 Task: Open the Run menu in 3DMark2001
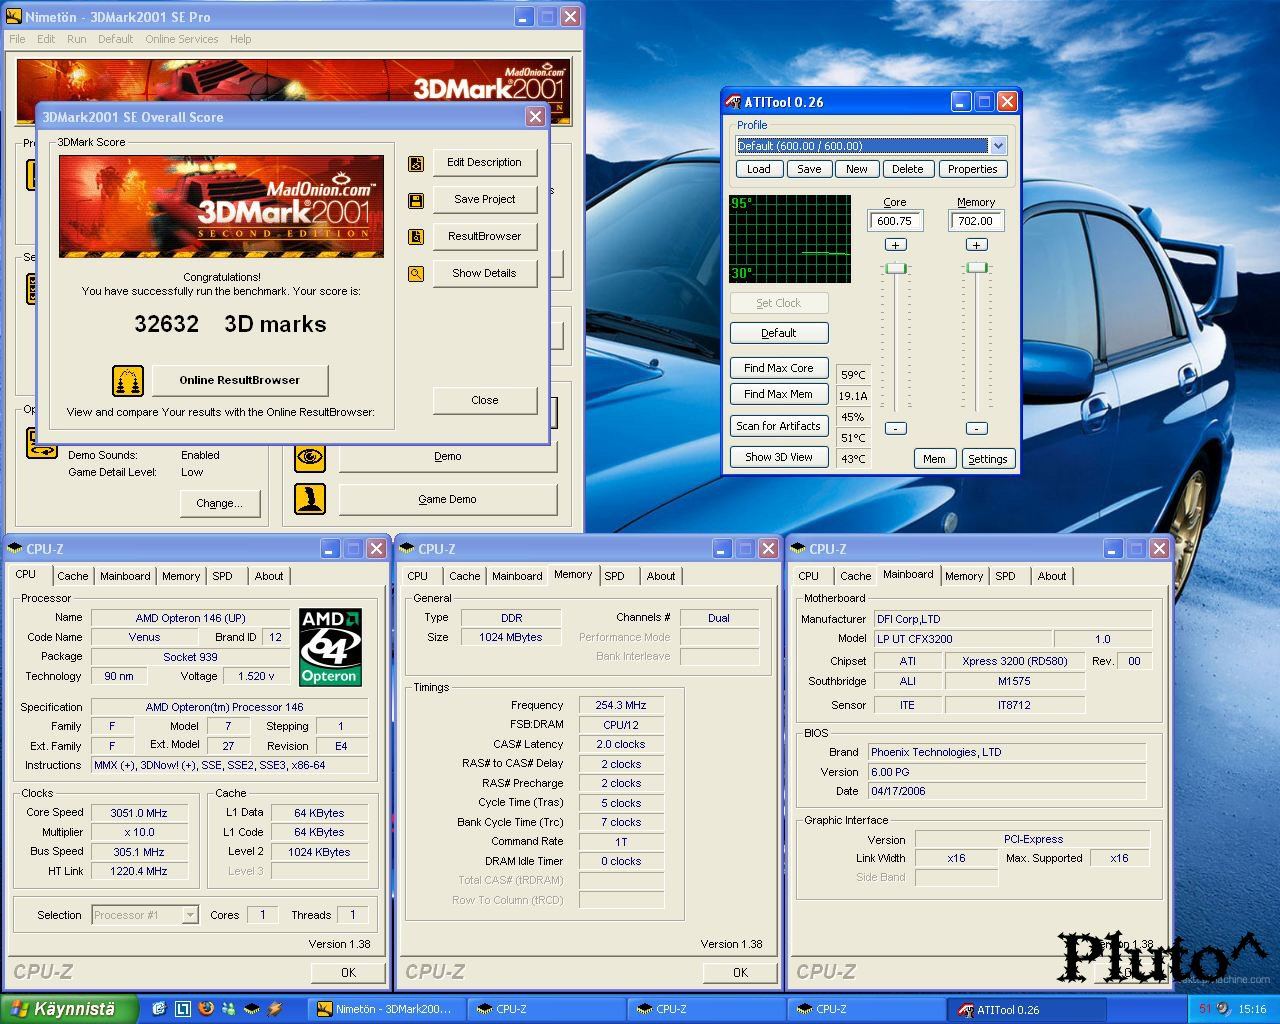76,39
